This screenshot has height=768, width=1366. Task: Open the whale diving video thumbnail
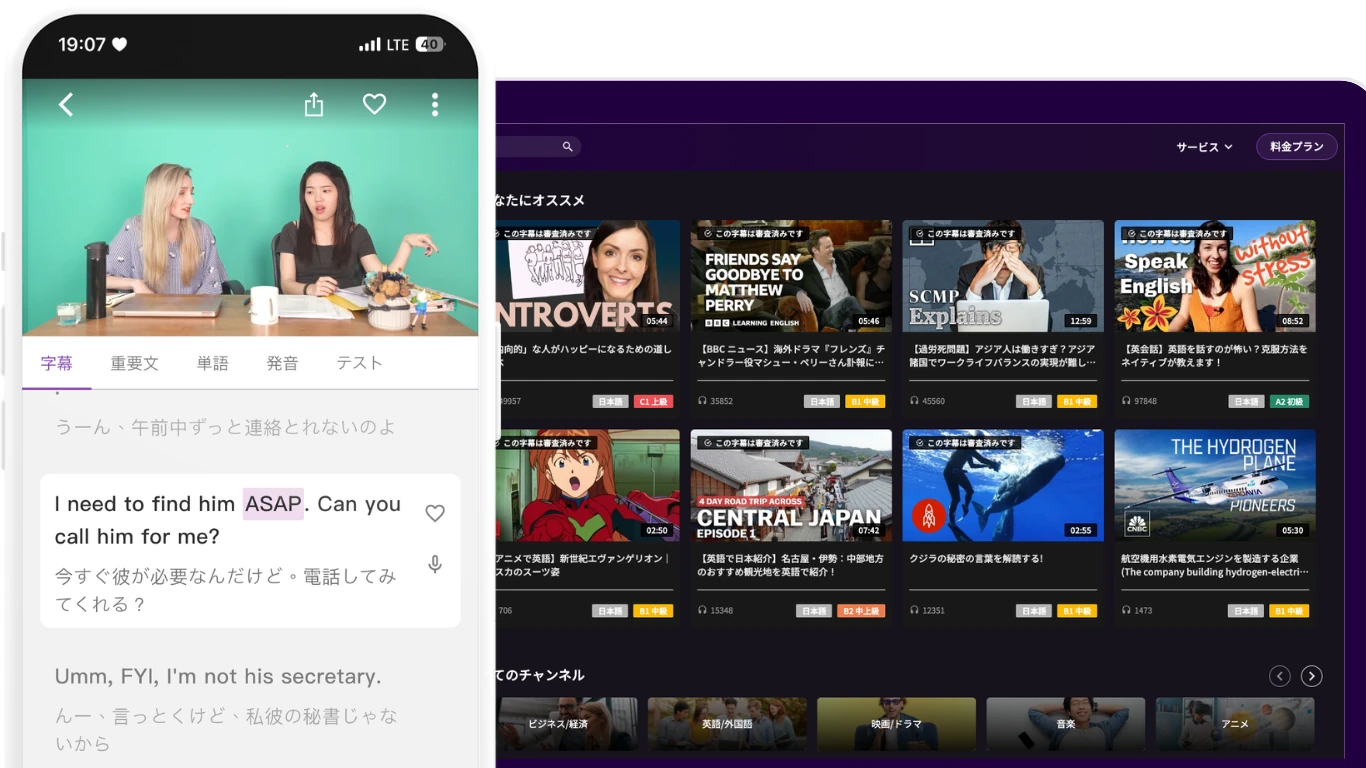[x=1003, y=486]
